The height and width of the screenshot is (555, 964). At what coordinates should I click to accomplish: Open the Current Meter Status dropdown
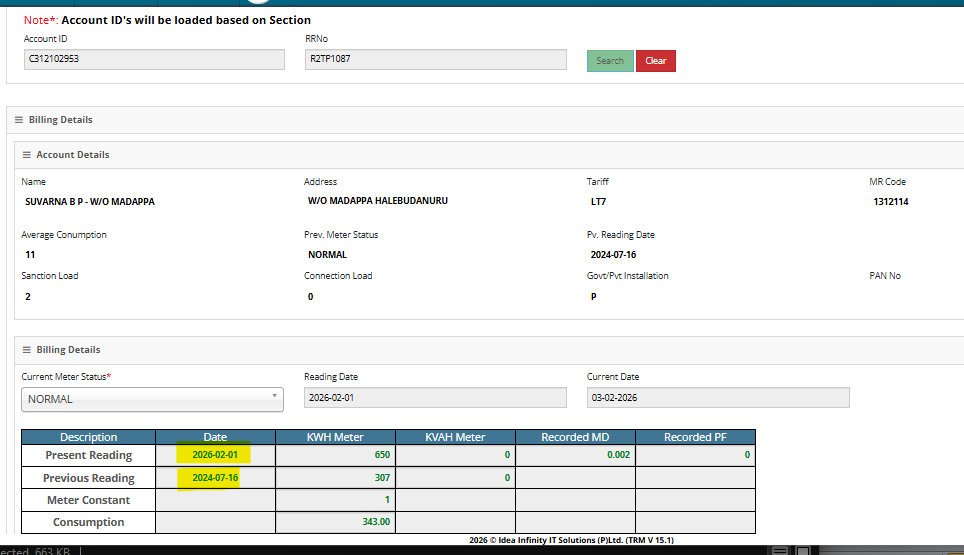point(152,399)
